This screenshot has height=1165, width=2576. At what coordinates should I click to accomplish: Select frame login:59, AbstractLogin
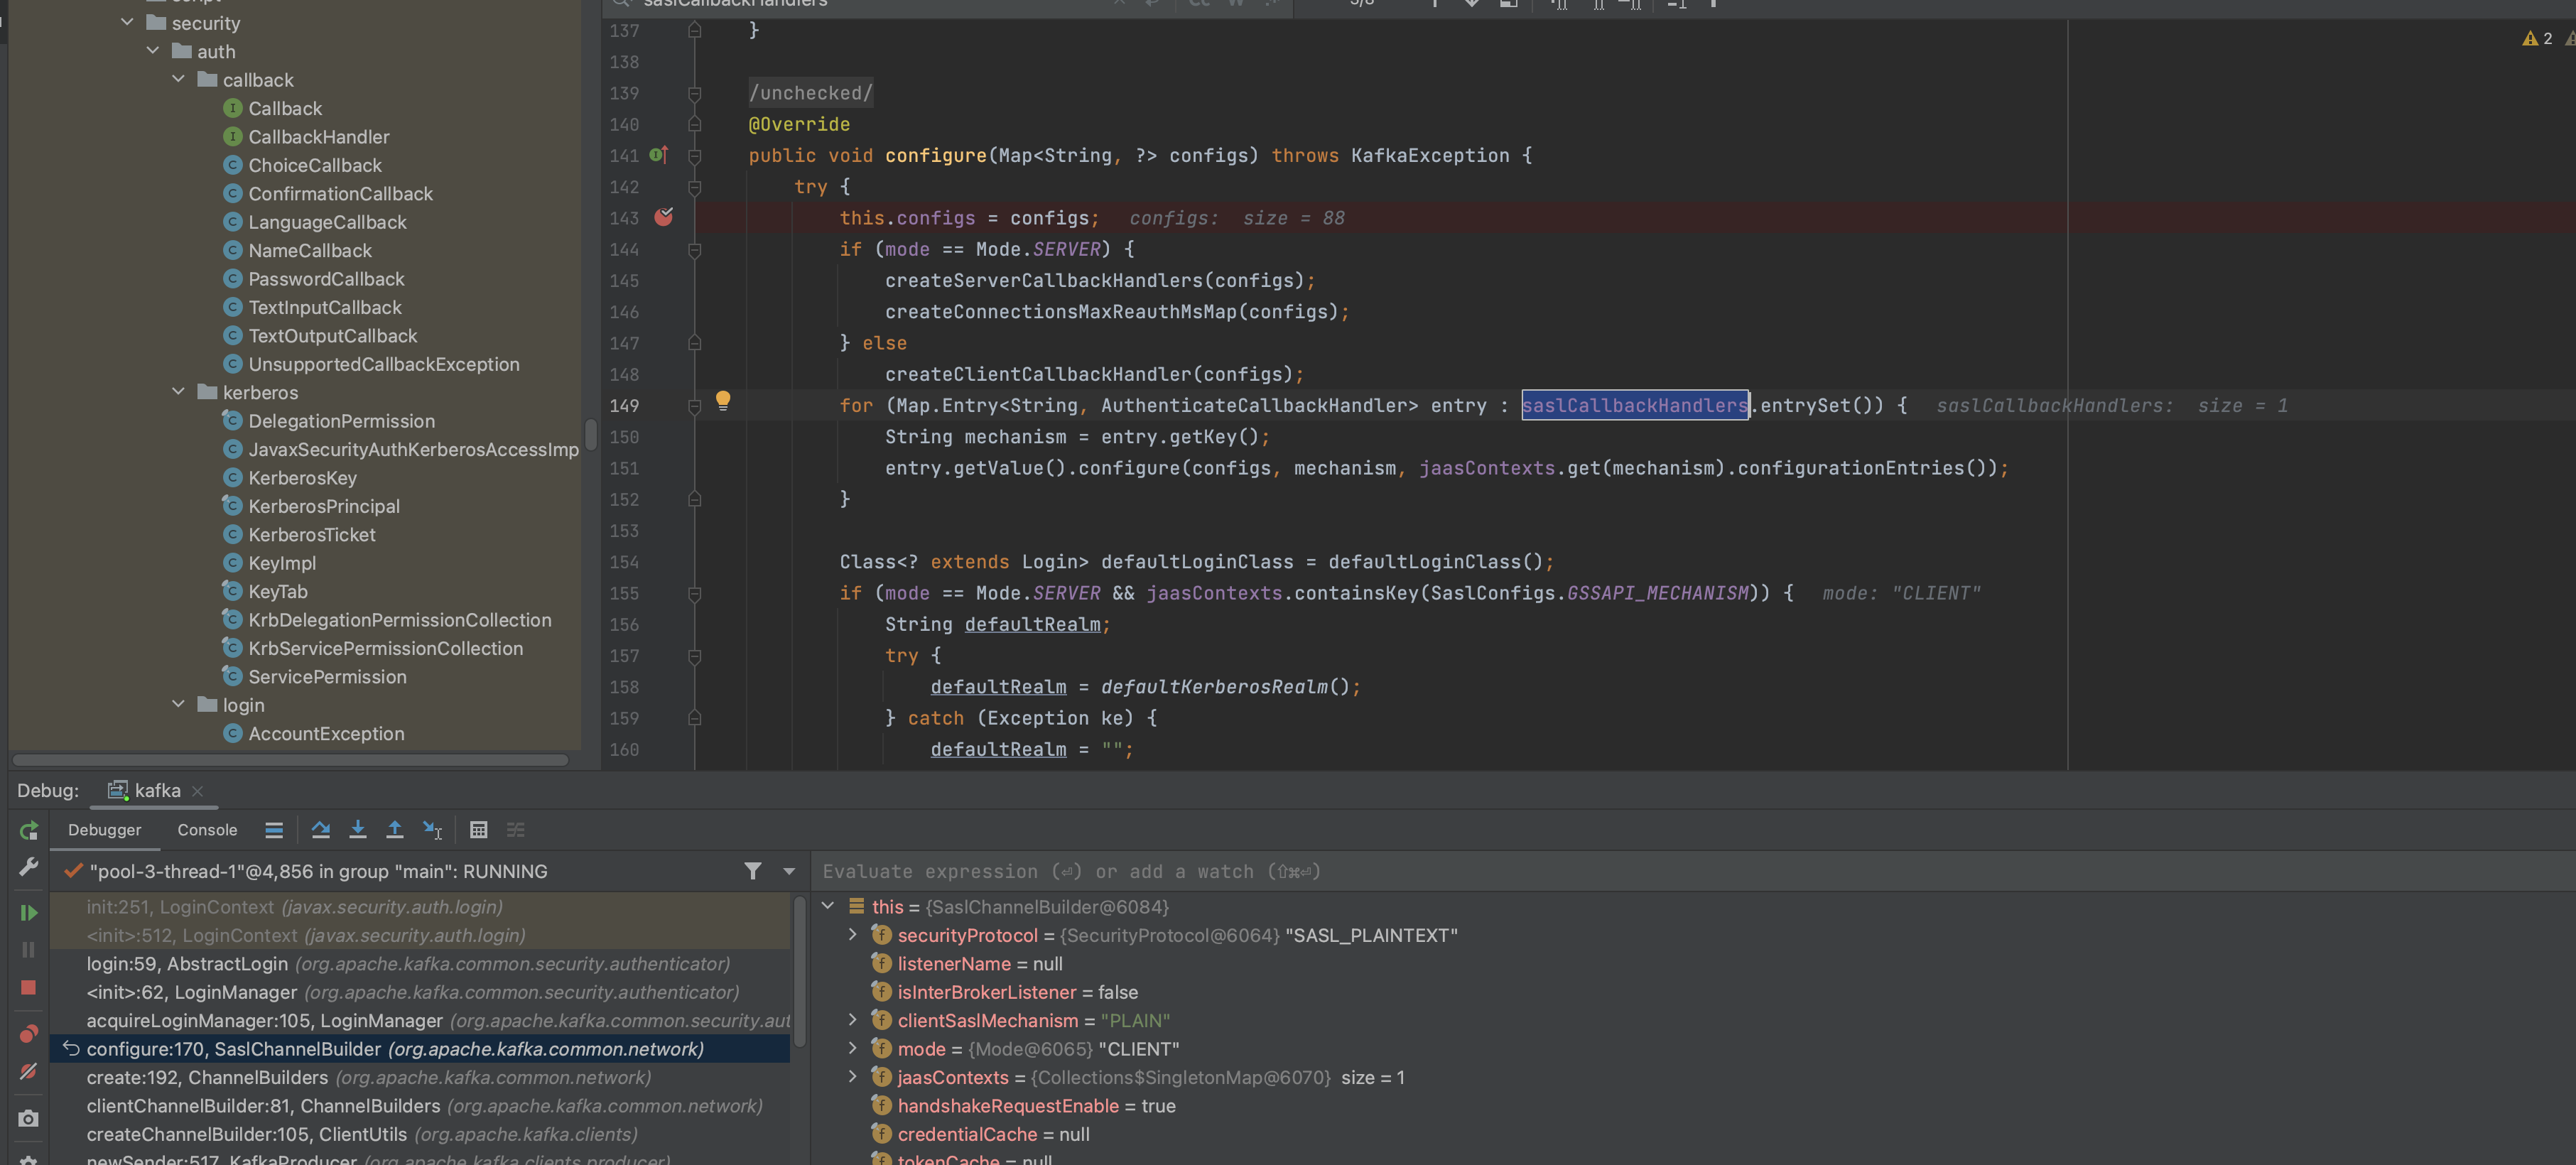(x=420, y=964)
